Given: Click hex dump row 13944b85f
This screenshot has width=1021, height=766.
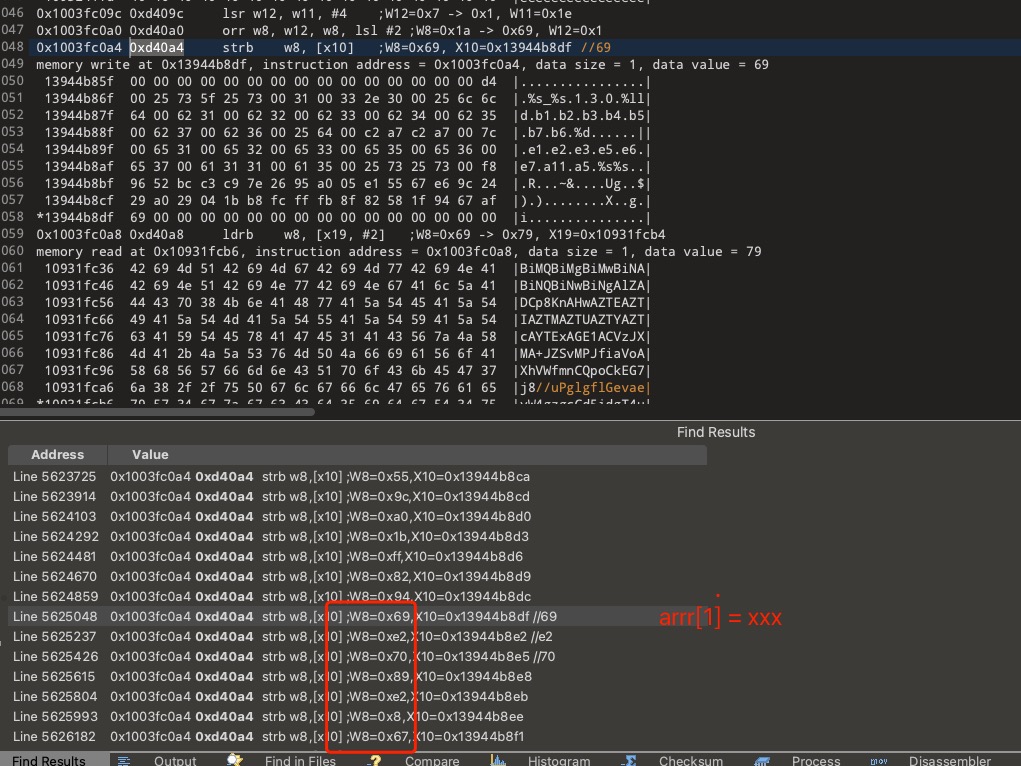Looking at the screenshot, I should click(x=348, y=82).
